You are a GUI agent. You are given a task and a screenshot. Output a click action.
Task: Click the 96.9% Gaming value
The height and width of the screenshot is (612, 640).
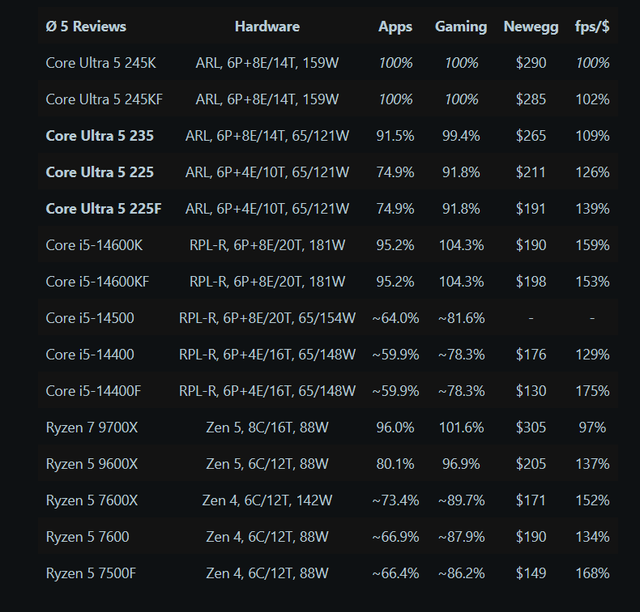tap(461, 464)
